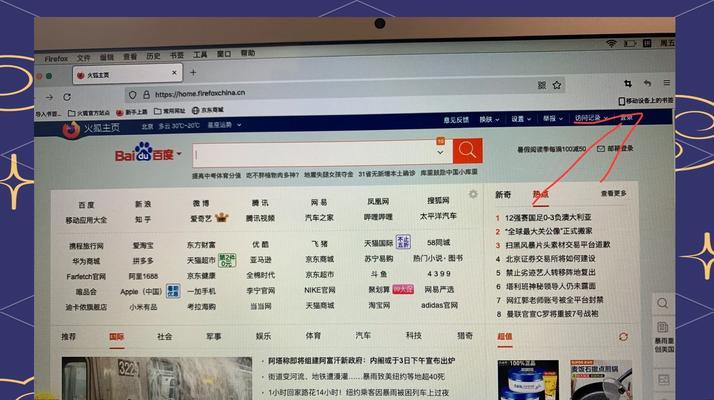Open the 帮助 menu
The image size is (714, 400).
(248, 53)
